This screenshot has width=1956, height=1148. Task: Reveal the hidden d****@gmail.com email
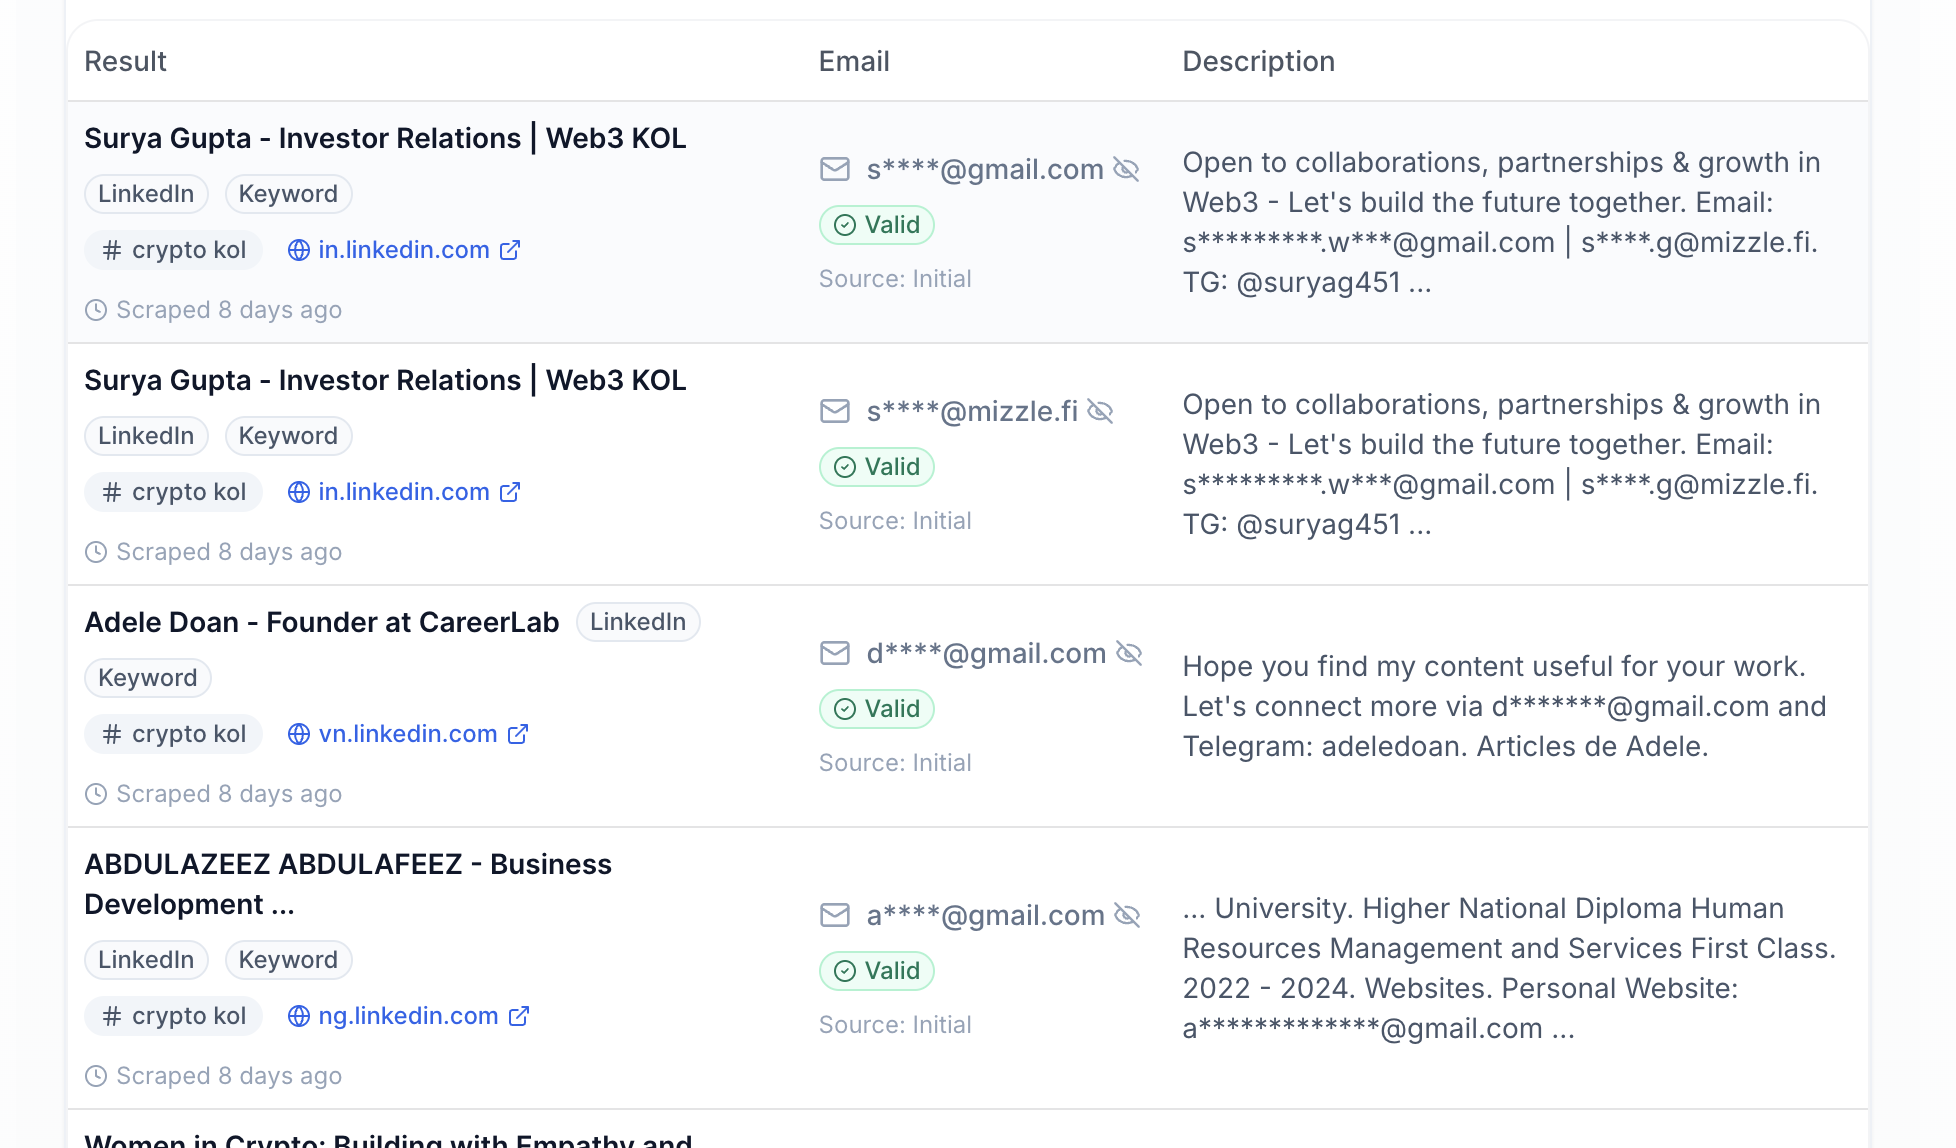pos(1129,653)
